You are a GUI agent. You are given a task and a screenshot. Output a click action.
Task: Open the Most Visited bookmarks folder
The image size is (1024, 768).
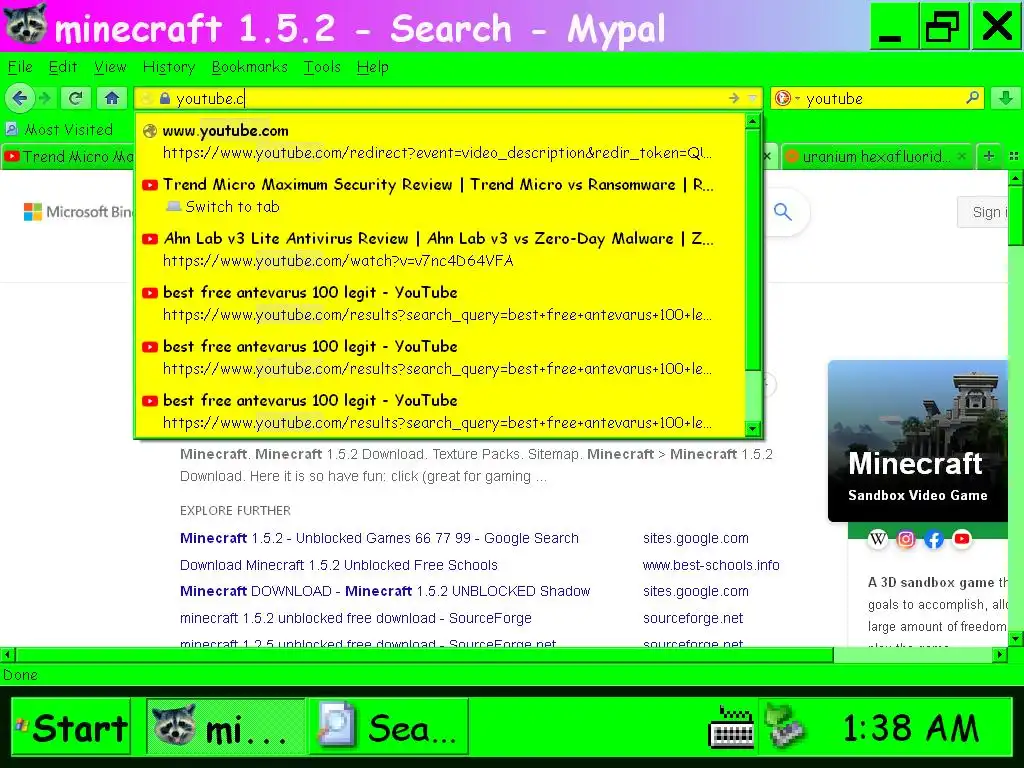coord(59,129)
